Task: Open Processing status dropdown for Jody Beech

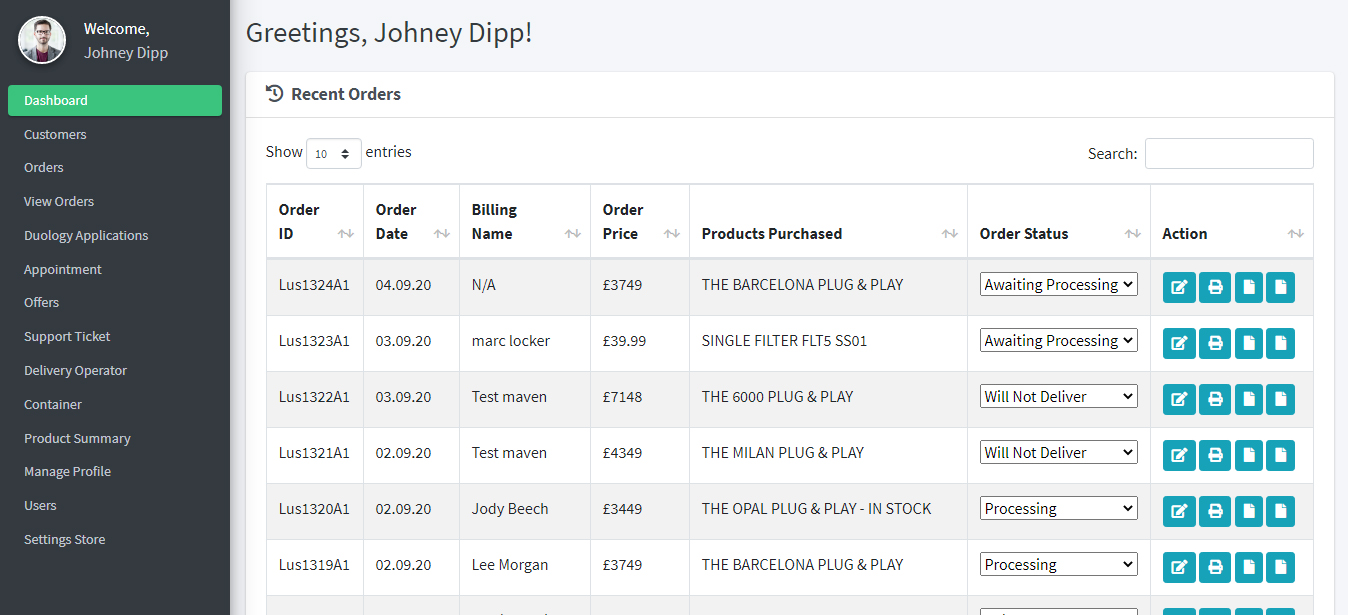Action: point(1058,508)
